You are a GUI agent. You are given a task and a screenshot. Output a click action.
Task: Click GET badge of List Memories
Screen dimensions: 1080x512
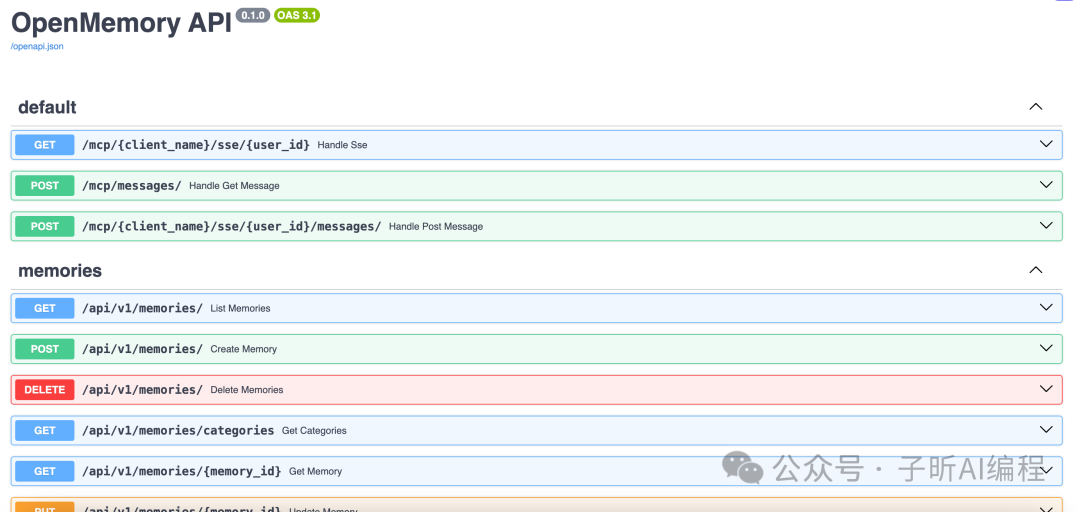click(45, 308)
